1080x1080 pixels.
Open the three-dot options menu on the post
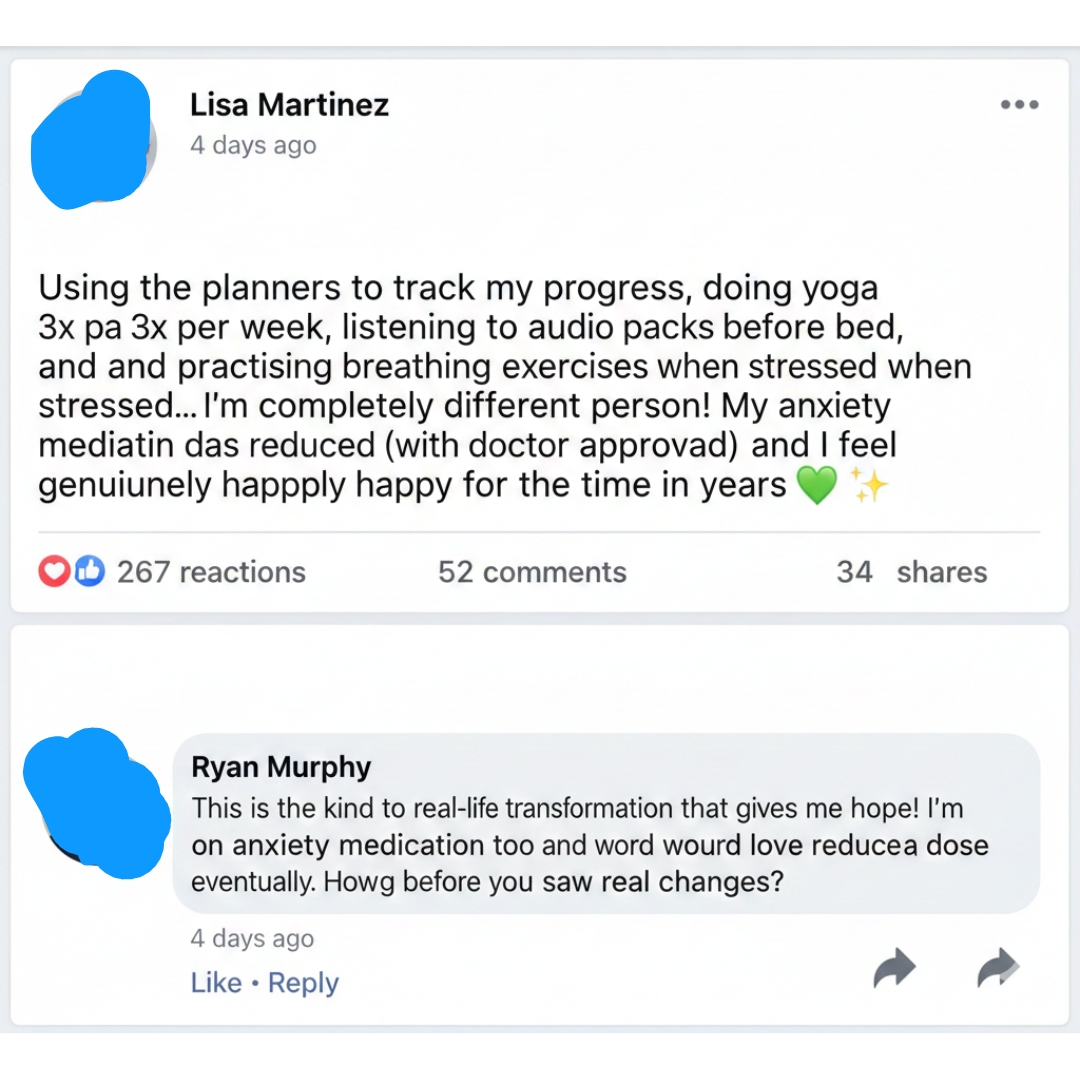[1020, 104]
